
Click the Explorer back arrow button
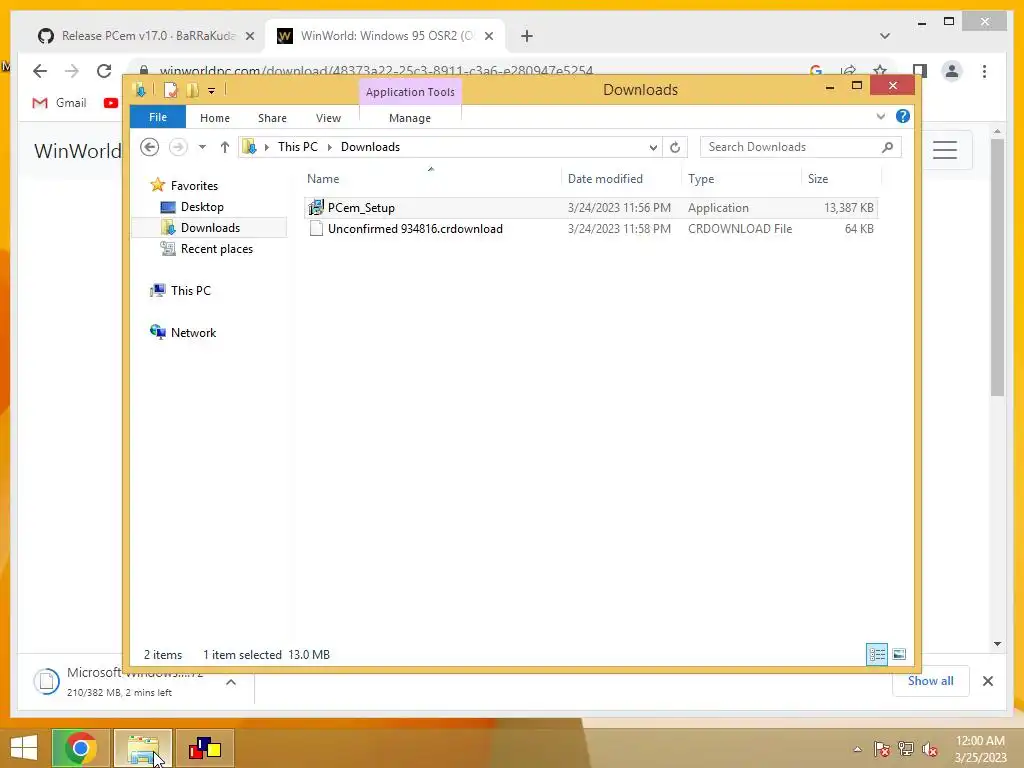[150, 147]
